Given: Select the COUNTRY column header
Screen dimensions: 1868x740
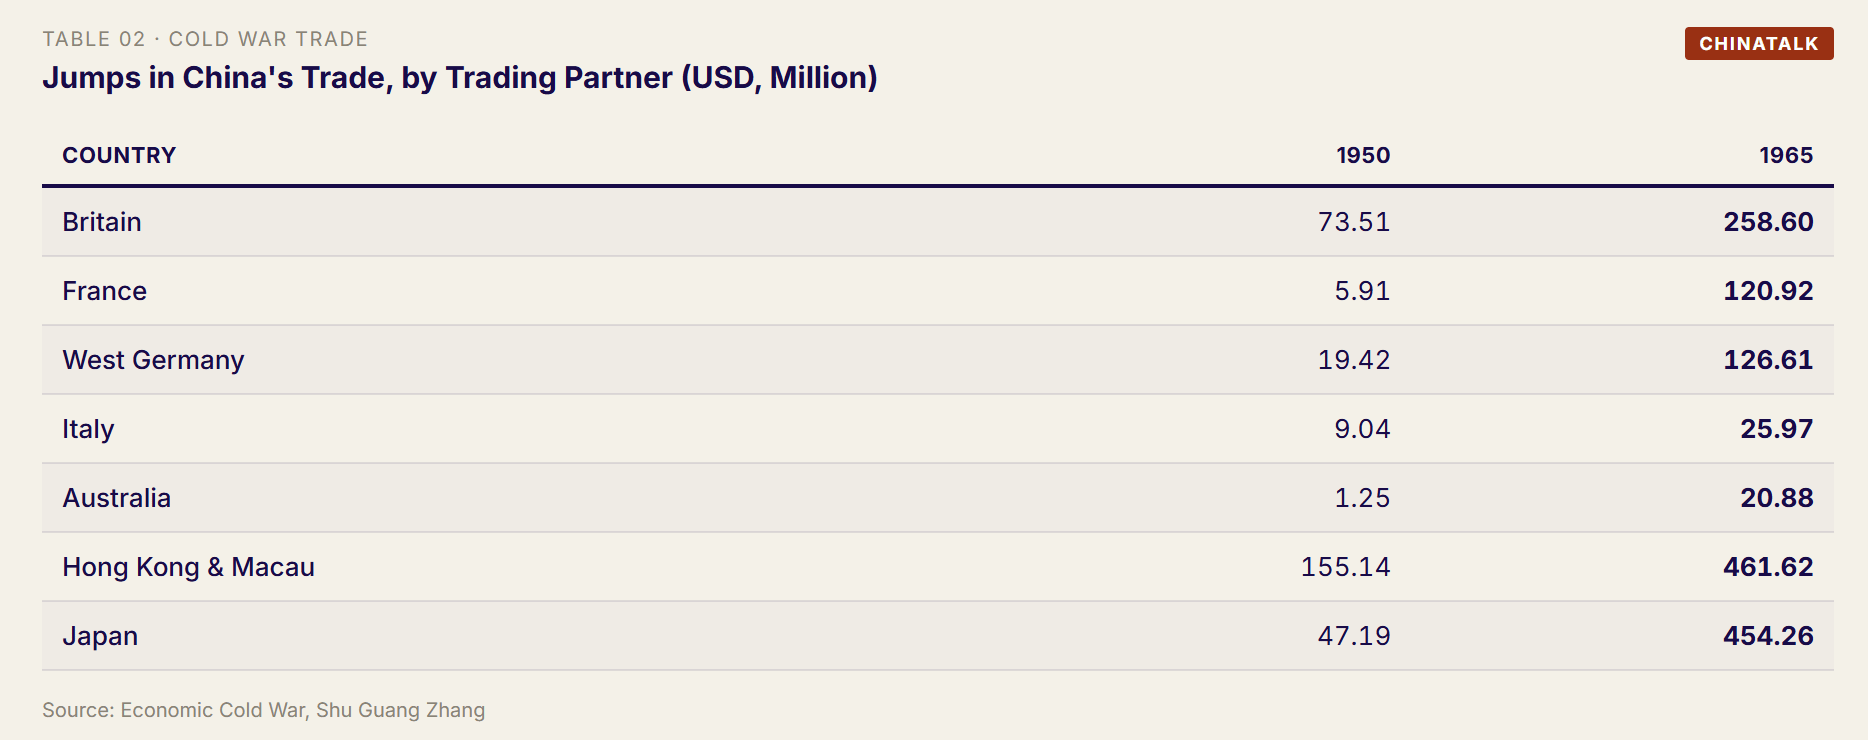Looking at the screenshot, I should [119, 156].
